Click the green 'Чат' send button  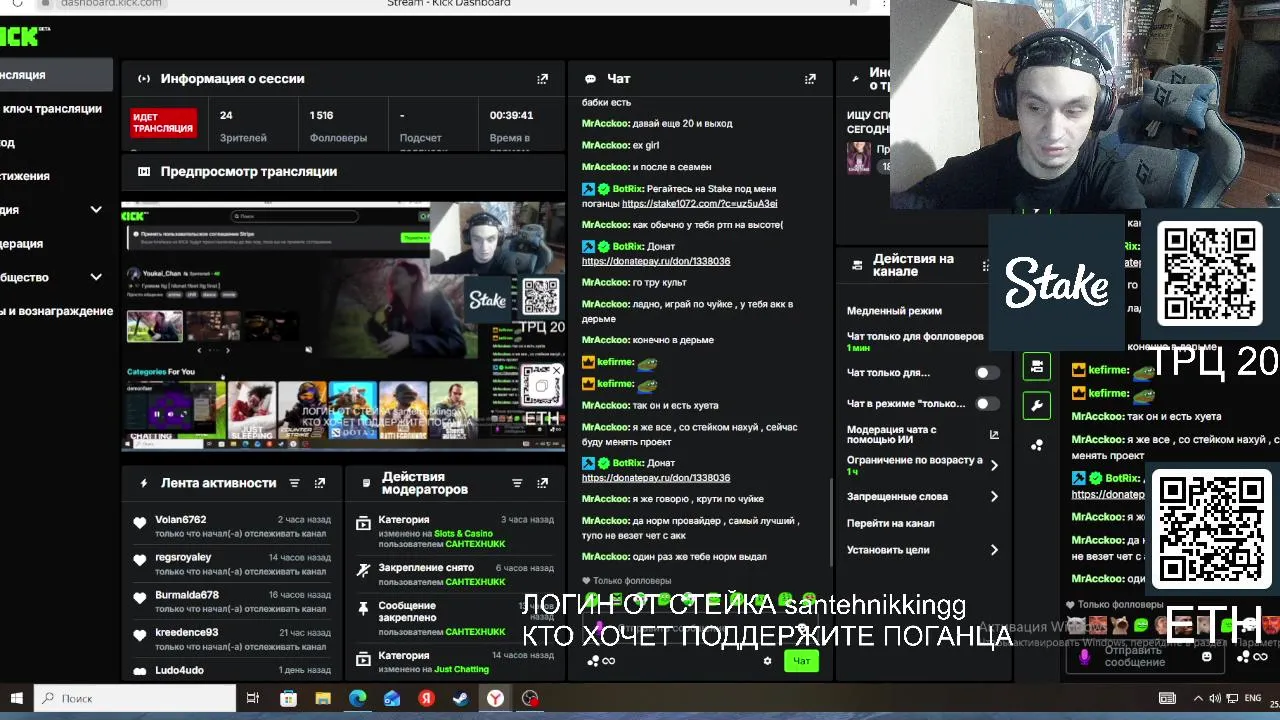click(x=802, y=661)
